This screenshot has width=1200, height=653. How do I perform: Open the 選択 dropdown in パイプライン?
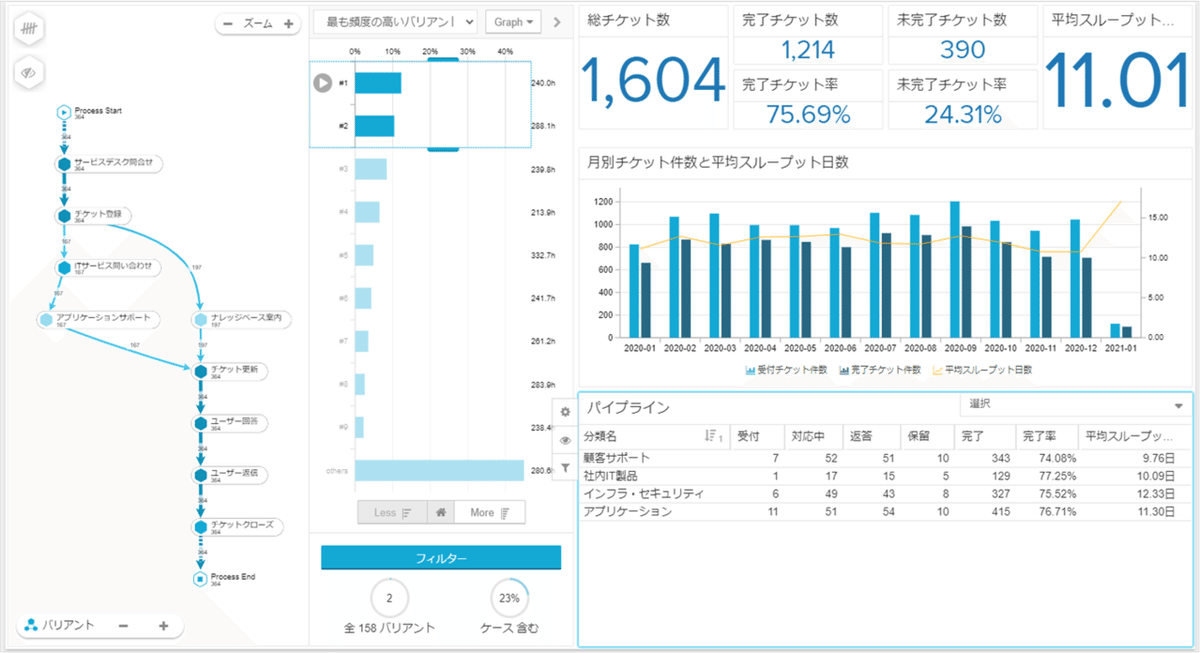pyautogui.click(x=1075, y=406)
